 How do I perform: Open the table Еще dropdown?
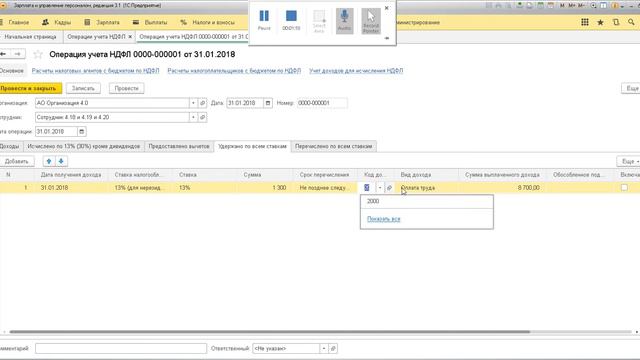(x=629, y=162)
